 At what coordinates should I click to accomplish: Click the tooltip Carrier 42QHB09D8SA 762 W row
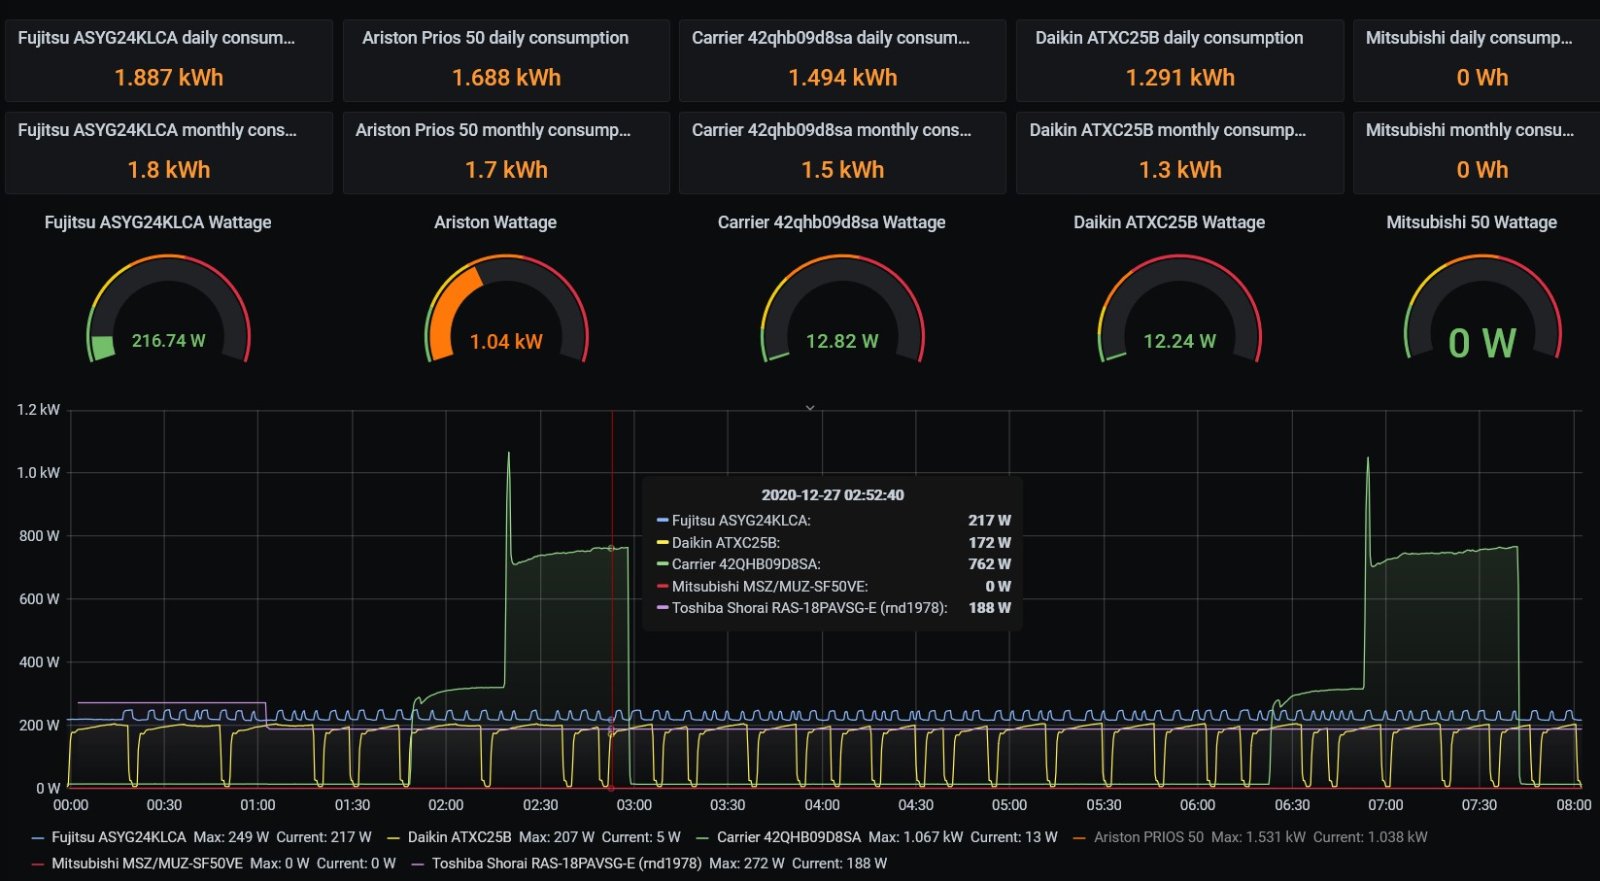pos(833,564)
